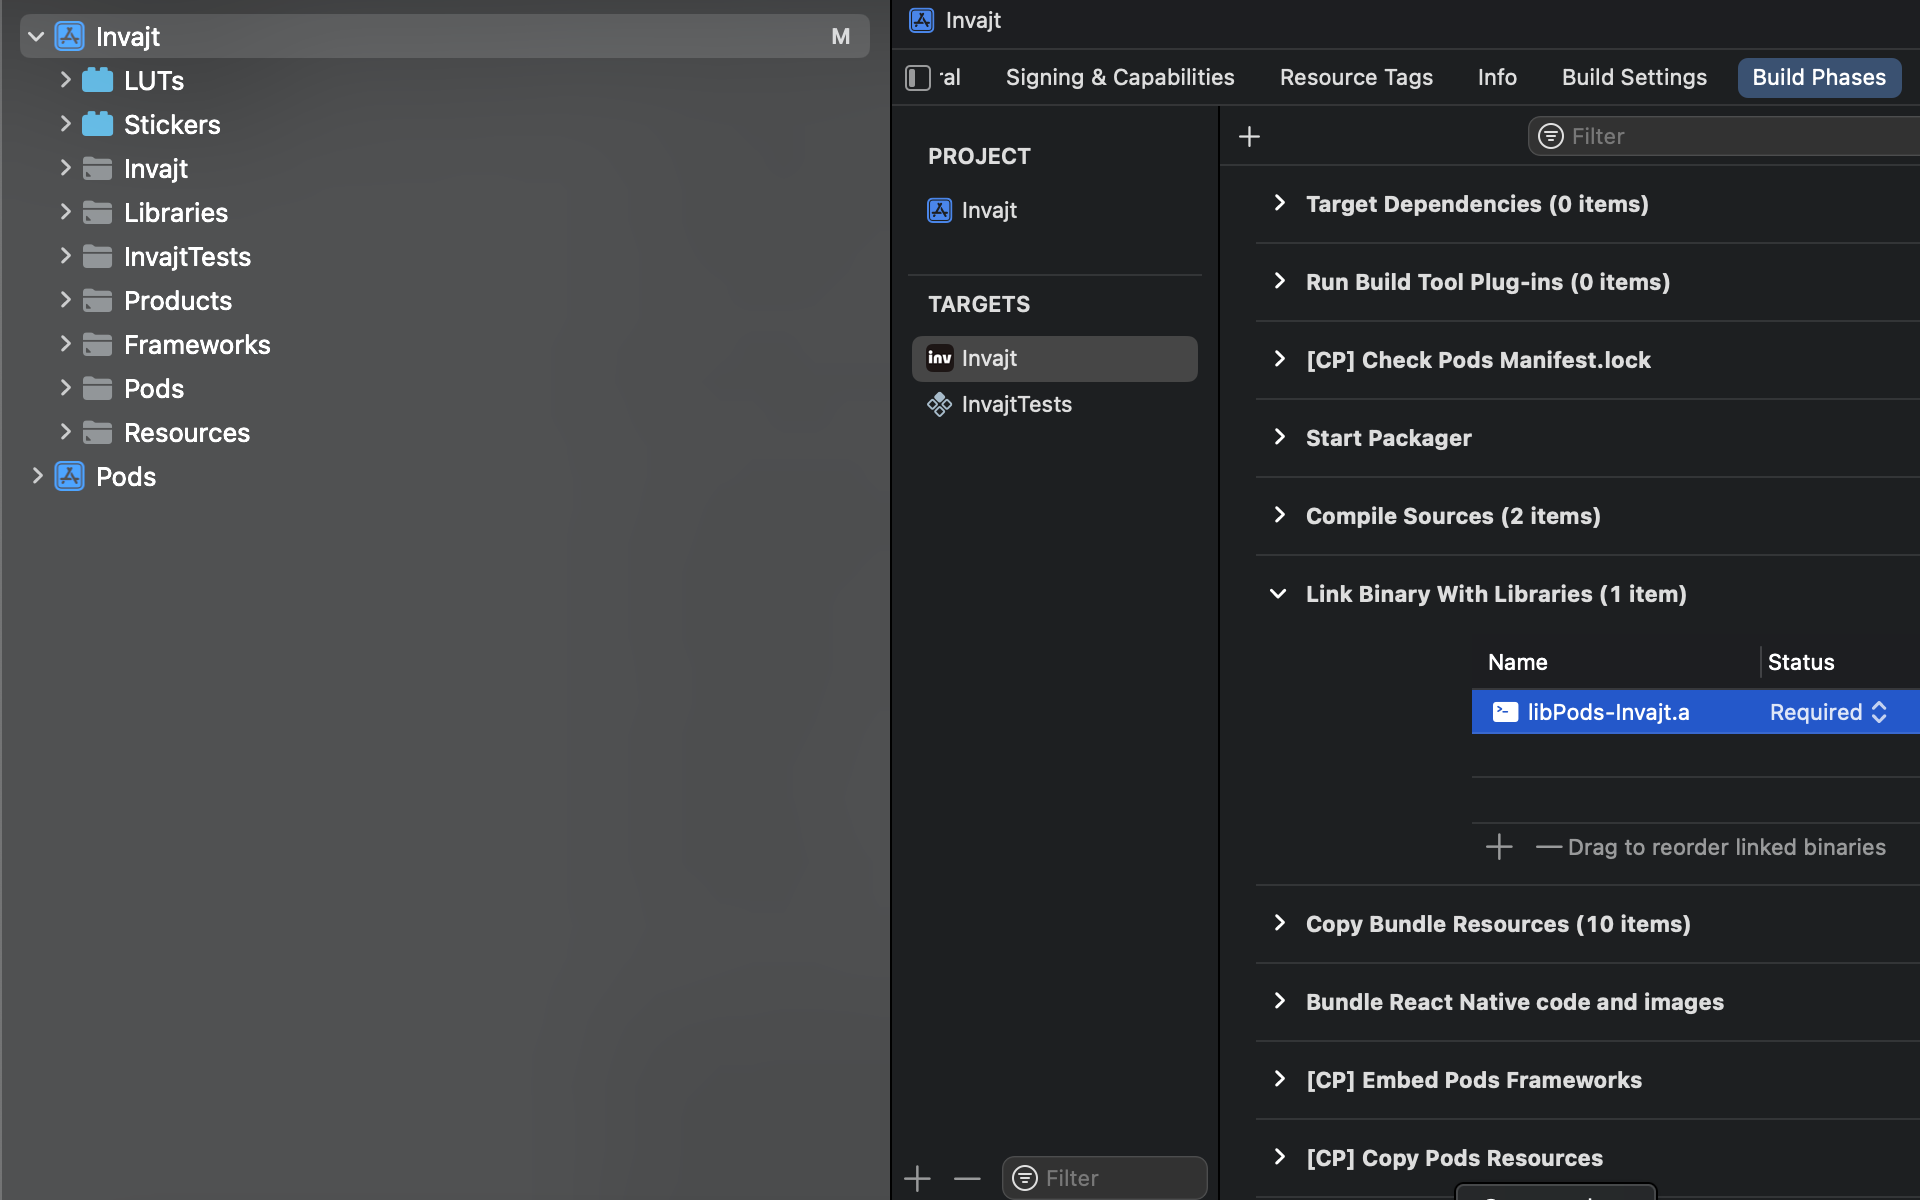Viewport: 1920px width, 1200px height.
Task: Expand the Compile Sources phase
Action: (1279, 516)
